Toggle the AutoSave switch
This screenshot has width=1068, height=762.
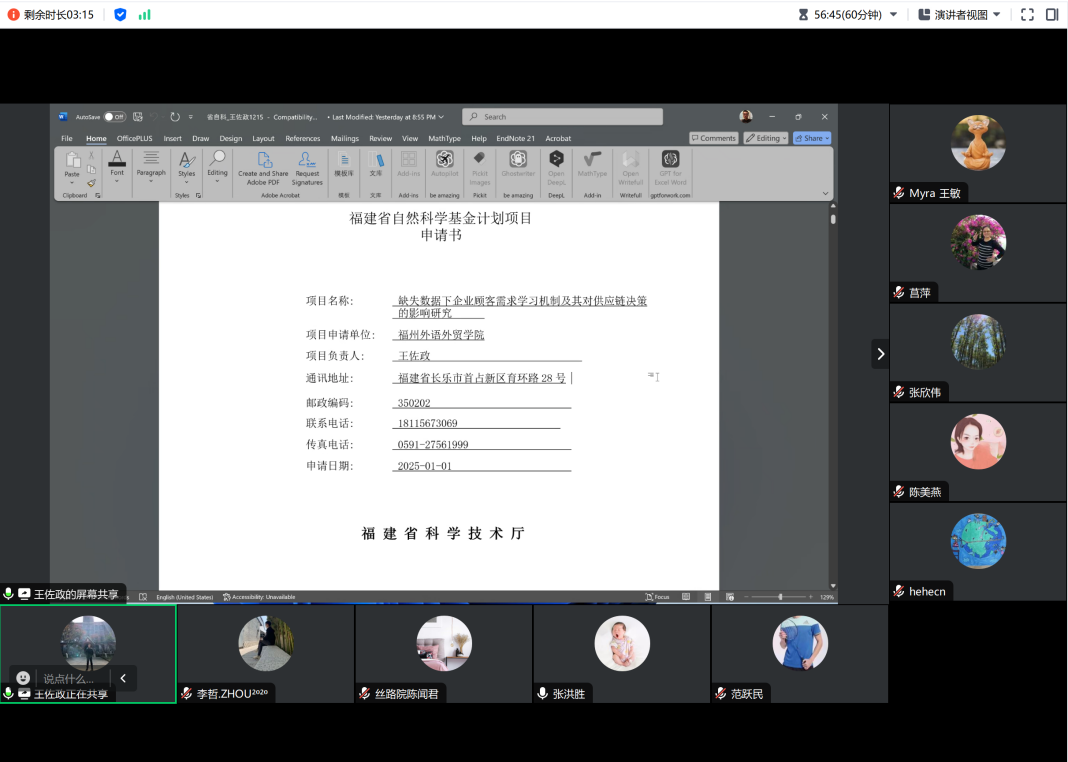coord(114,117)
